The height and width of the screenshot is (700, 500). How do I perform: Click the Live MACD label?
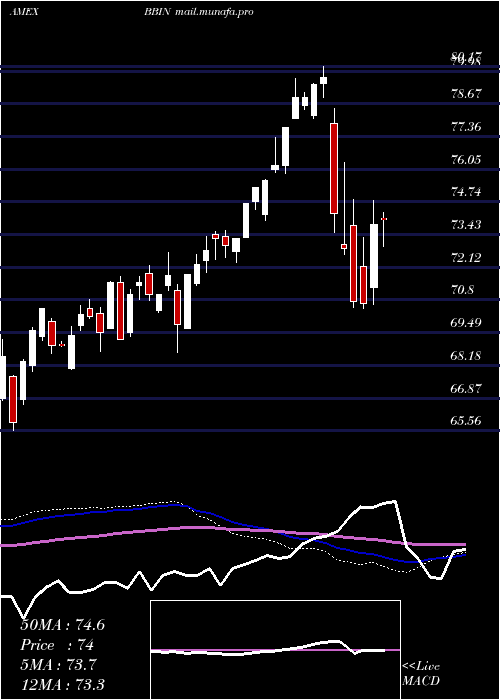tap(421, 674)
